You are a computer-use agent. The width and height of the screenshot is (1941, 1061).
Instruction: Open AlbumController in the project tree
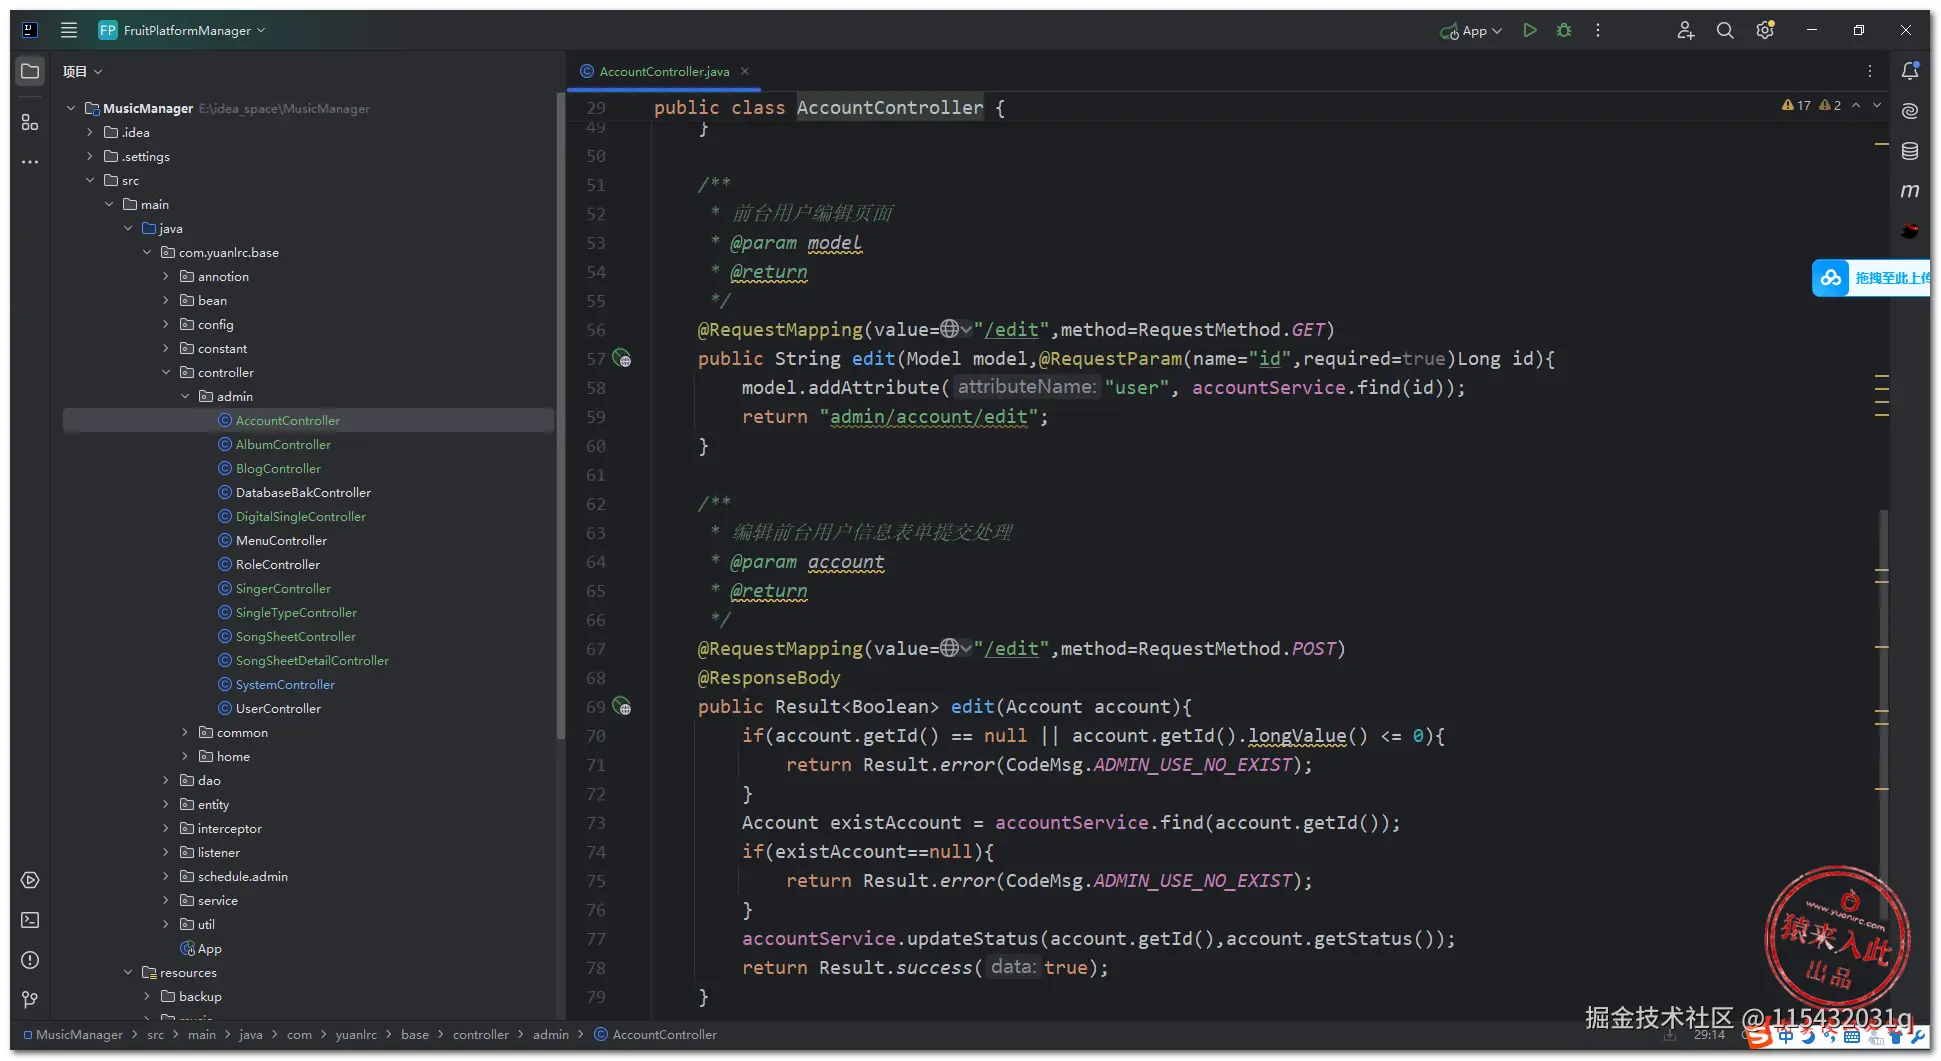tap(283, 444)
